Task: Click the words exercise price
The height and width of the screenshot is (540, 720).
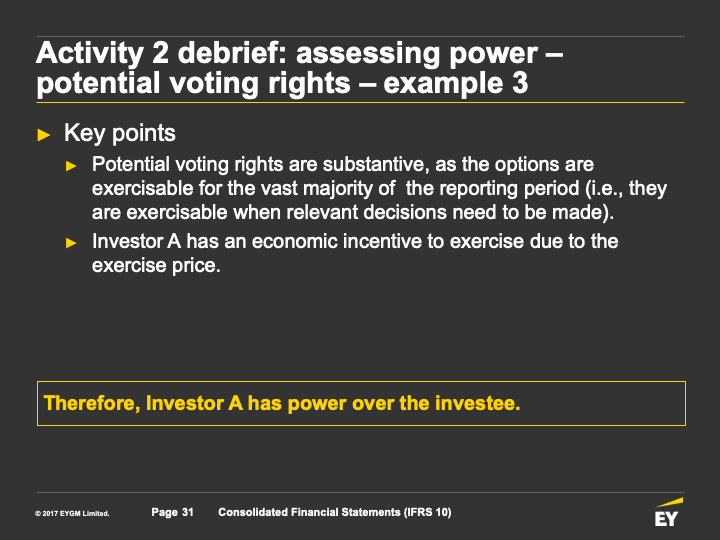Action: [156, 265]
